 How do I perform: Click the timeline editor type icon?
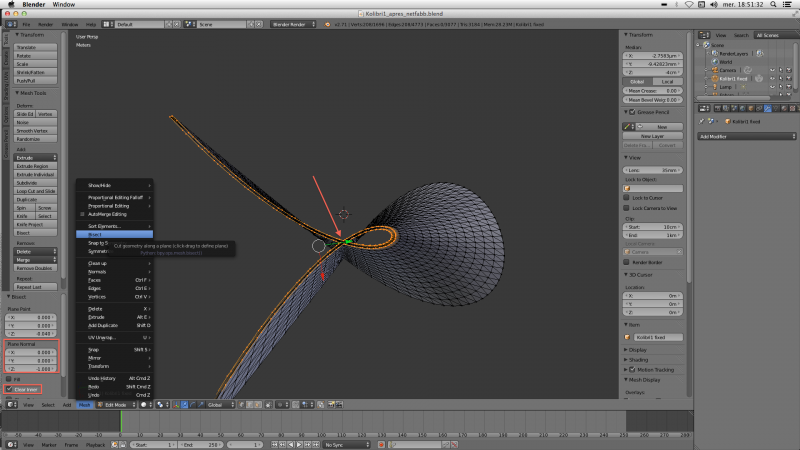click(11, 445)
